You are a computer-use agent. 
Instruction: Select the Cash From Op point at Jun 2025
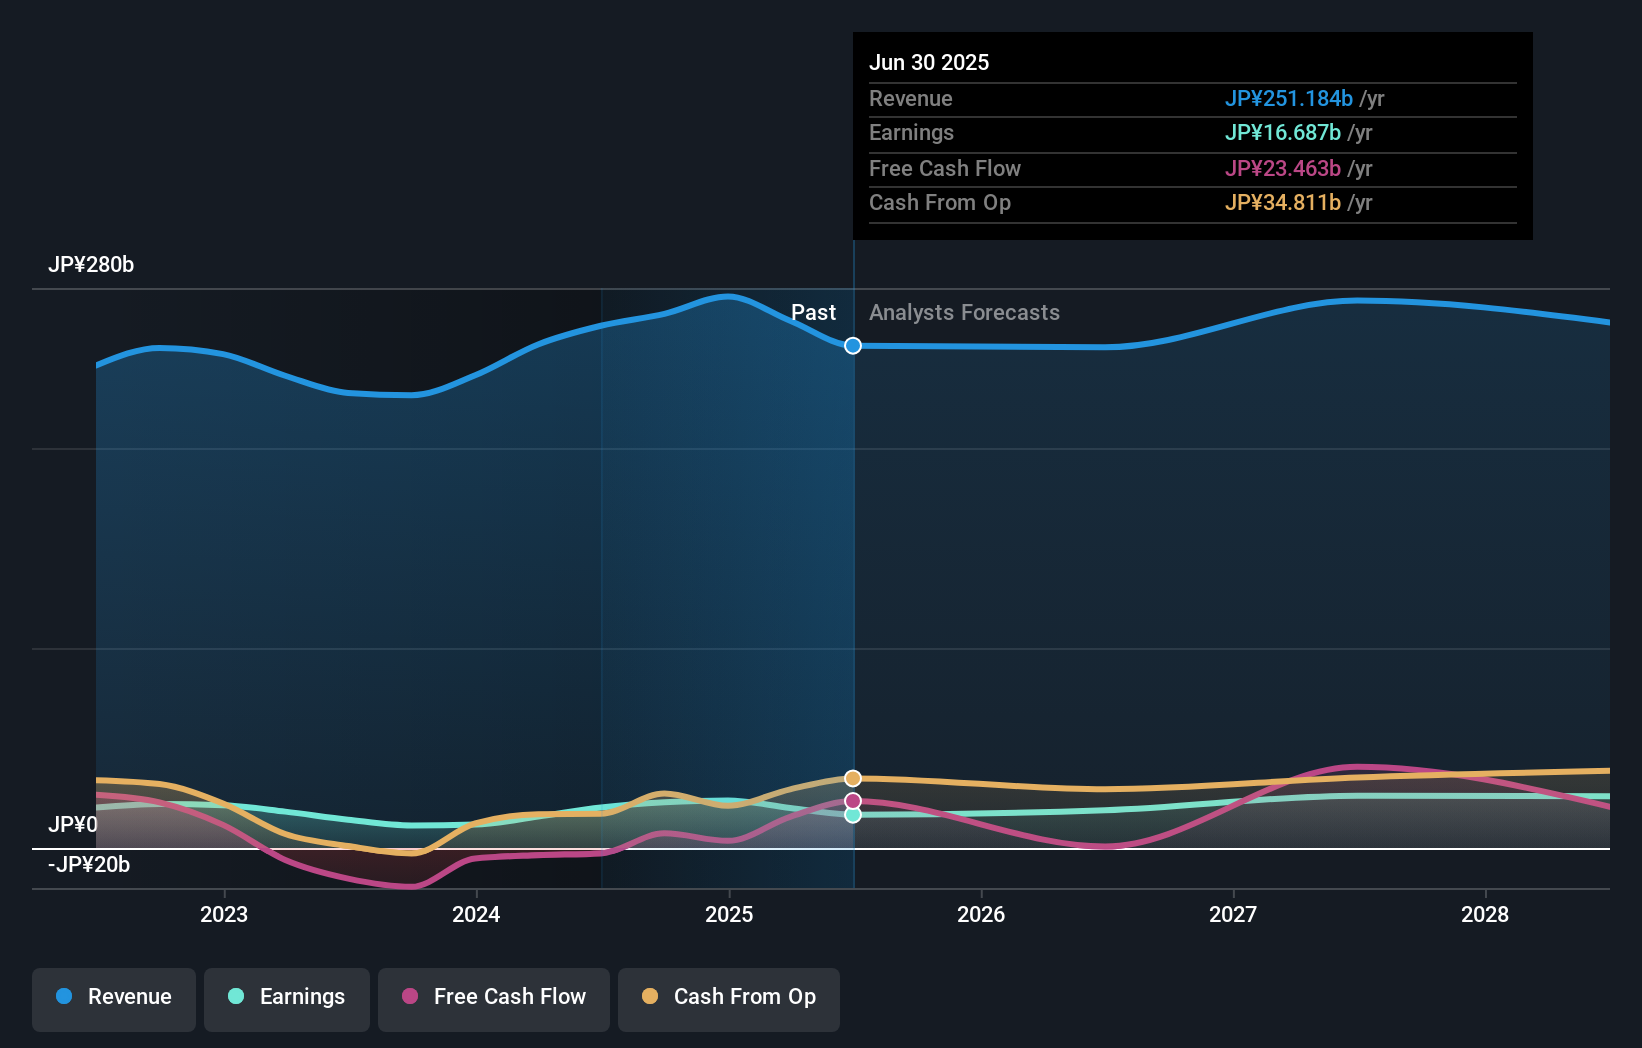coord(853,778)
